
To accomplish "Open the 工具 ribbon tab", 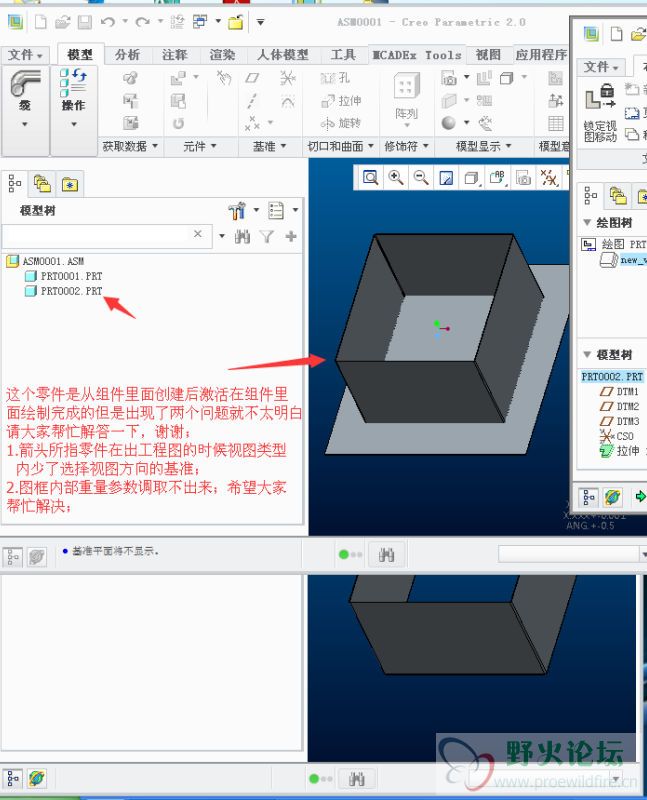I will point(343,55).
